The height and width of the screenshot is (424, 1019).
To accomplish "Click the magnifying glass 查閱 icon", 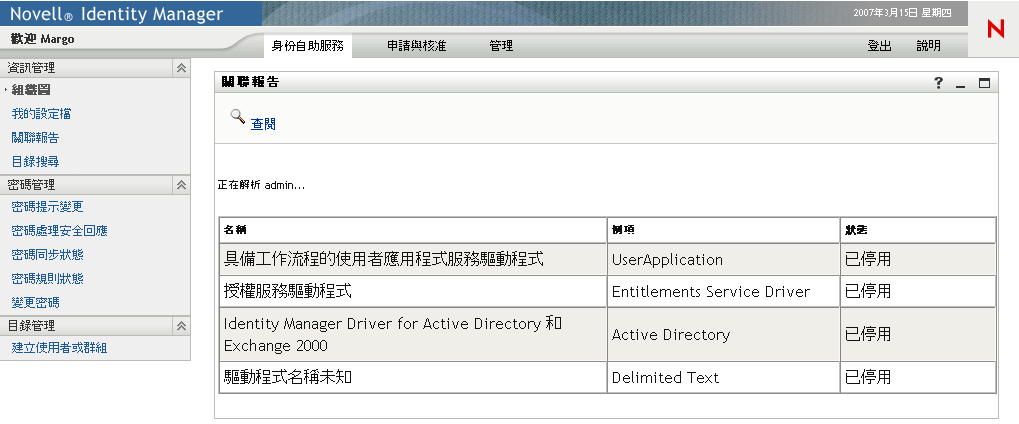I will (x=238, y=117).
